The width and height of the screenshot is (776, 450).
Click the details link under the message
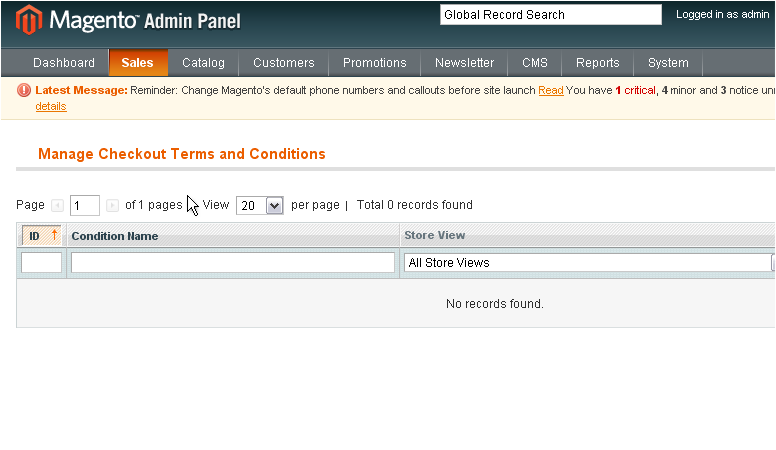click(x=51, y=106)
